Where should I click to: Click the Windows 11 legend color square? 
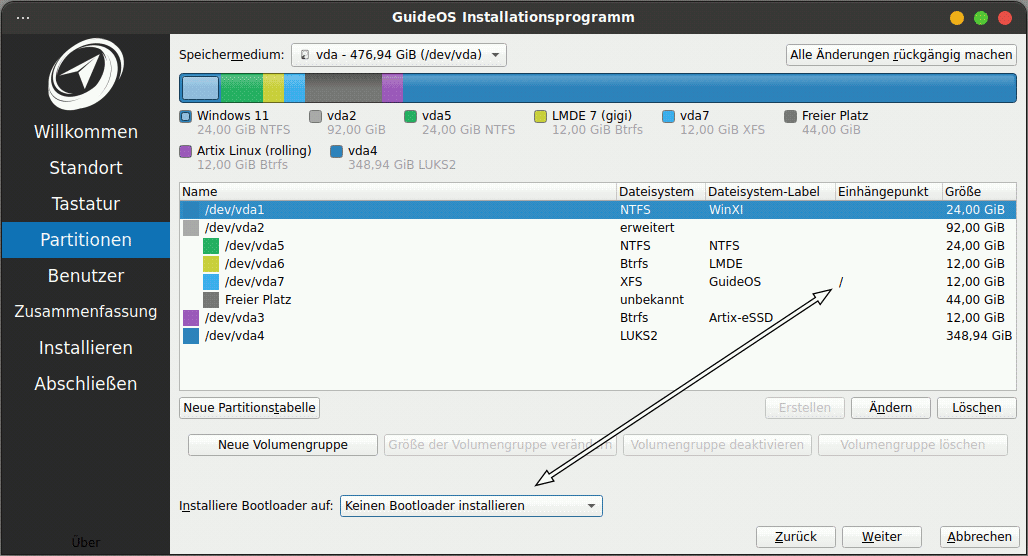186,116
